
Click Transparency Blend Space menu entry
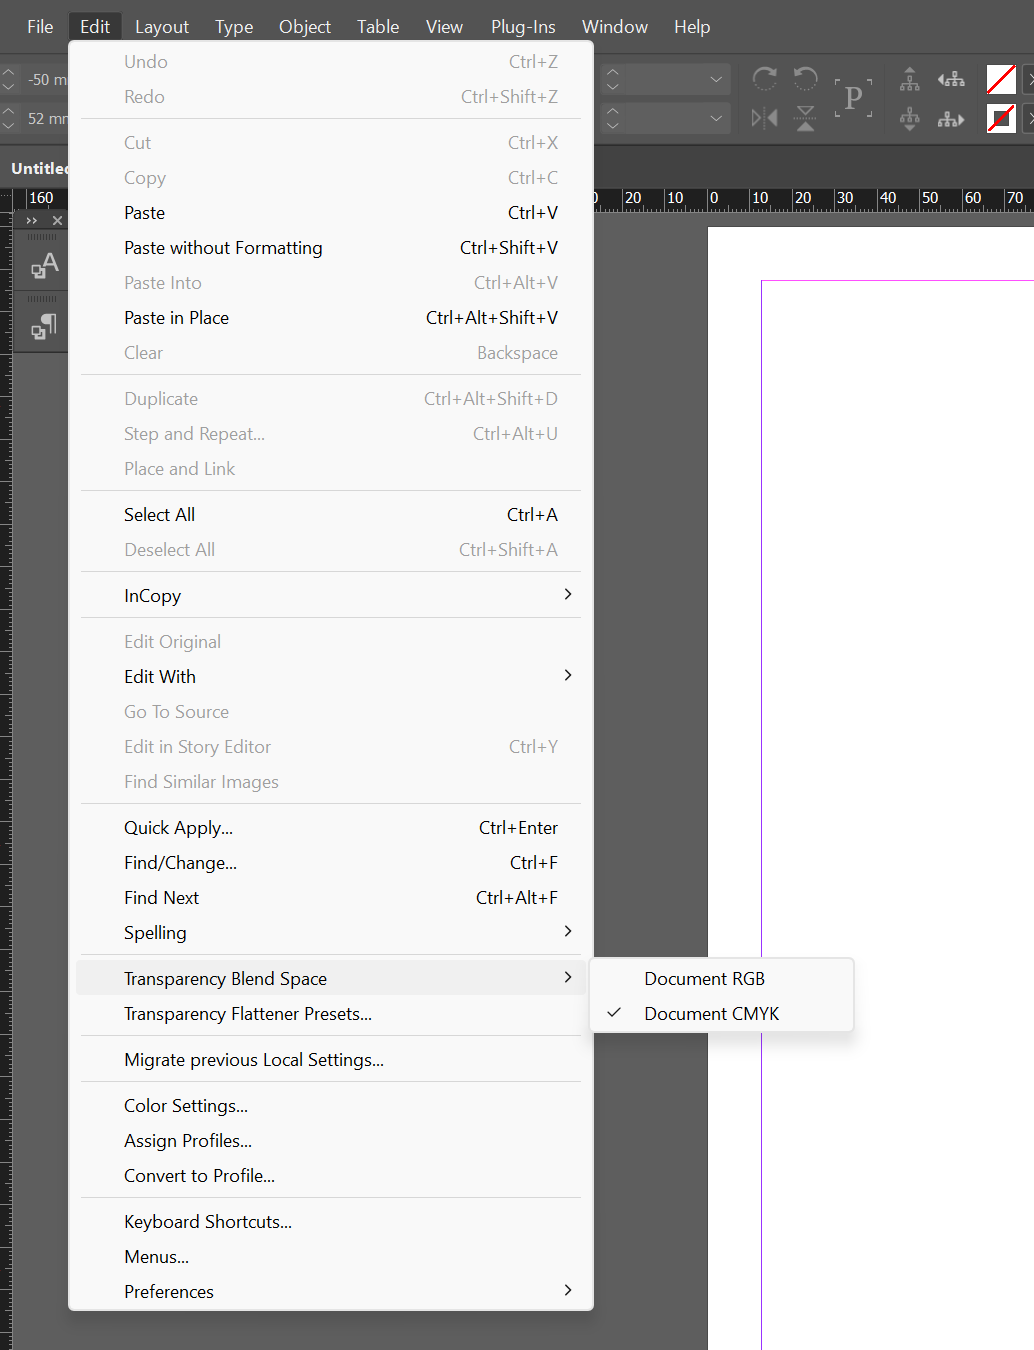click(330, 979)
